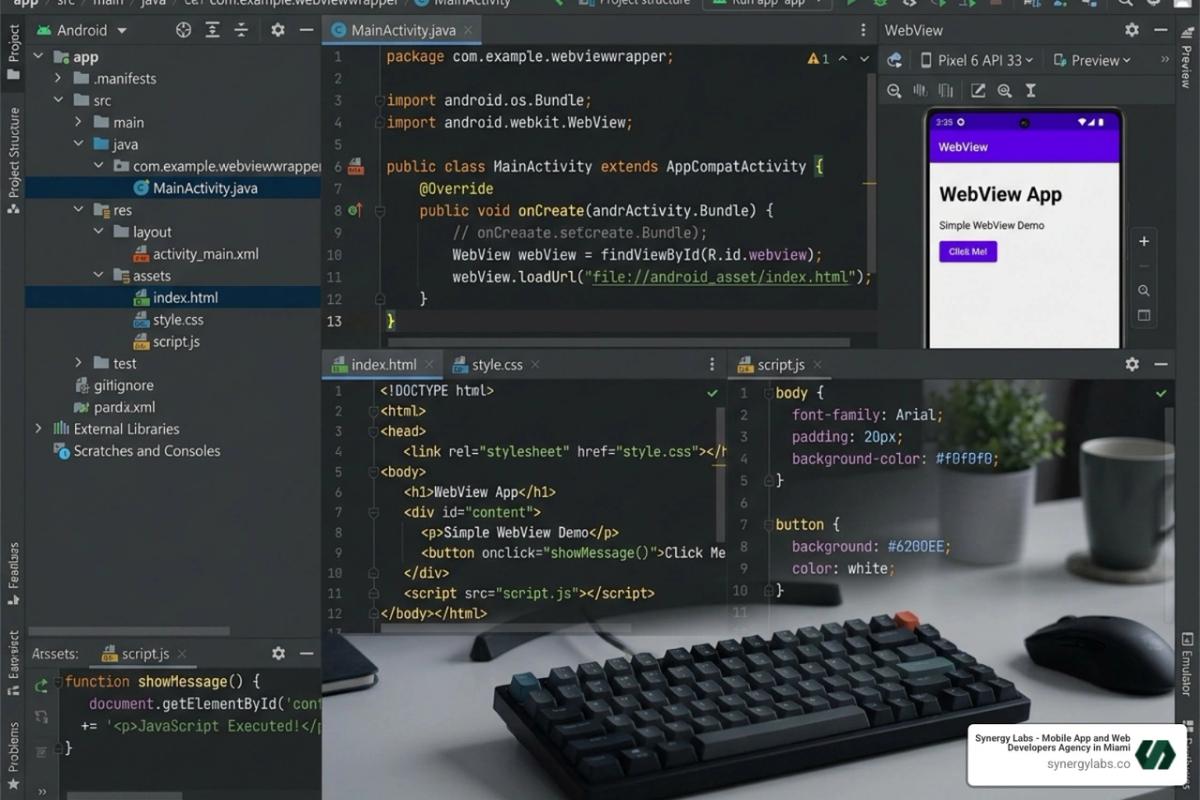Select pardx.xml file in project tree
Viewport: 1200px width, 800px height.
click(124, 407)
